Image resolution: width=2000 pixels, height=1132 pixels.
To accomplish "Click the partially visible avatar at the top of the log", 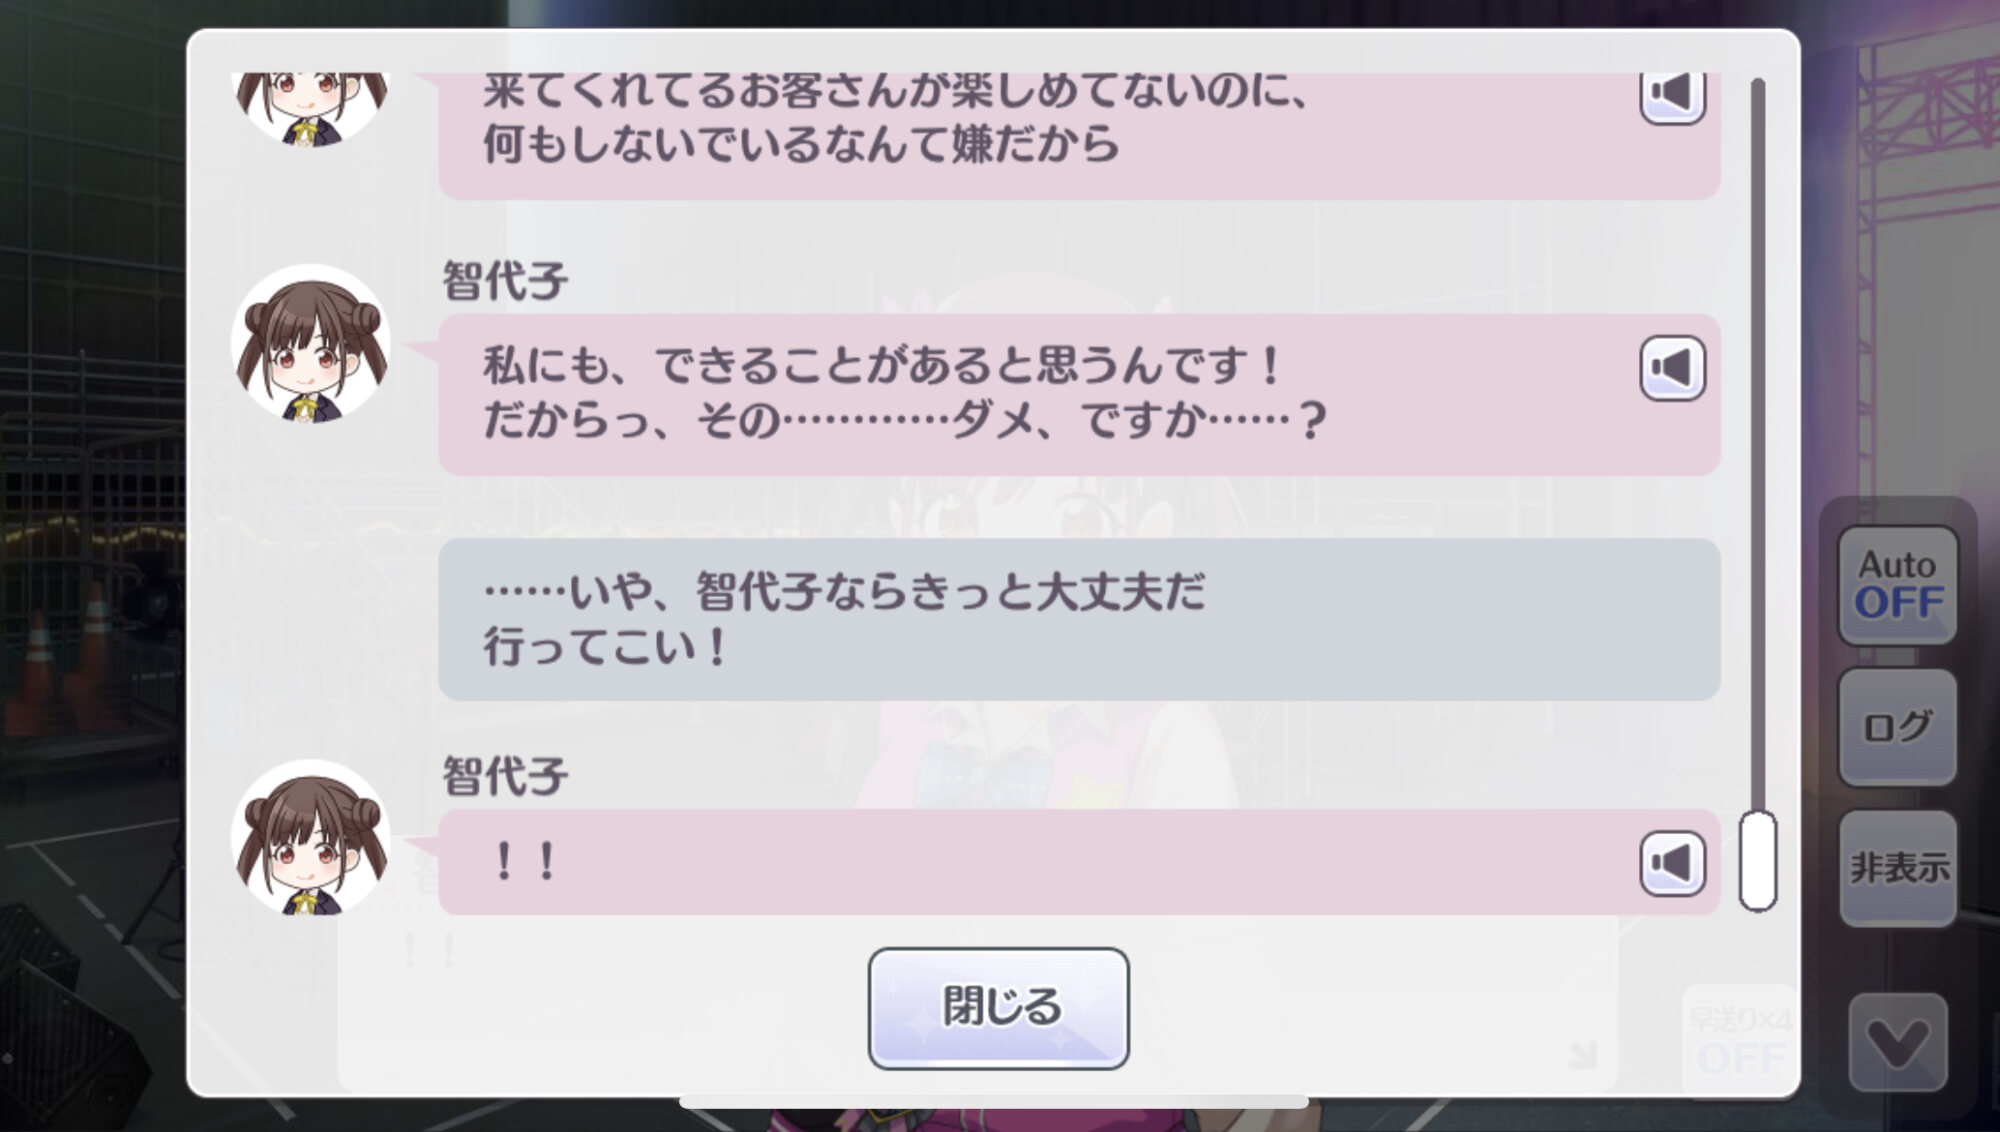I will point(311,108).
